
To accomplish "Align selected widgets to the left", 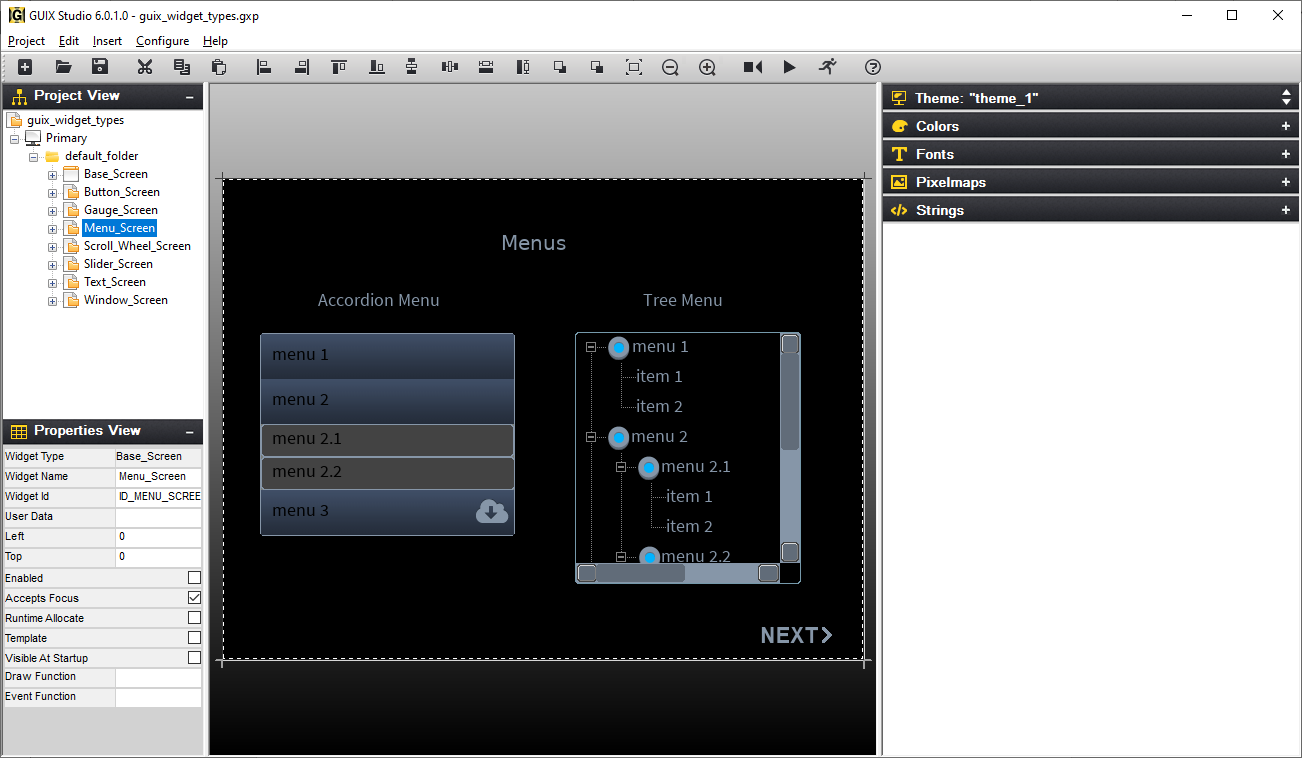I will pos(263,67).
